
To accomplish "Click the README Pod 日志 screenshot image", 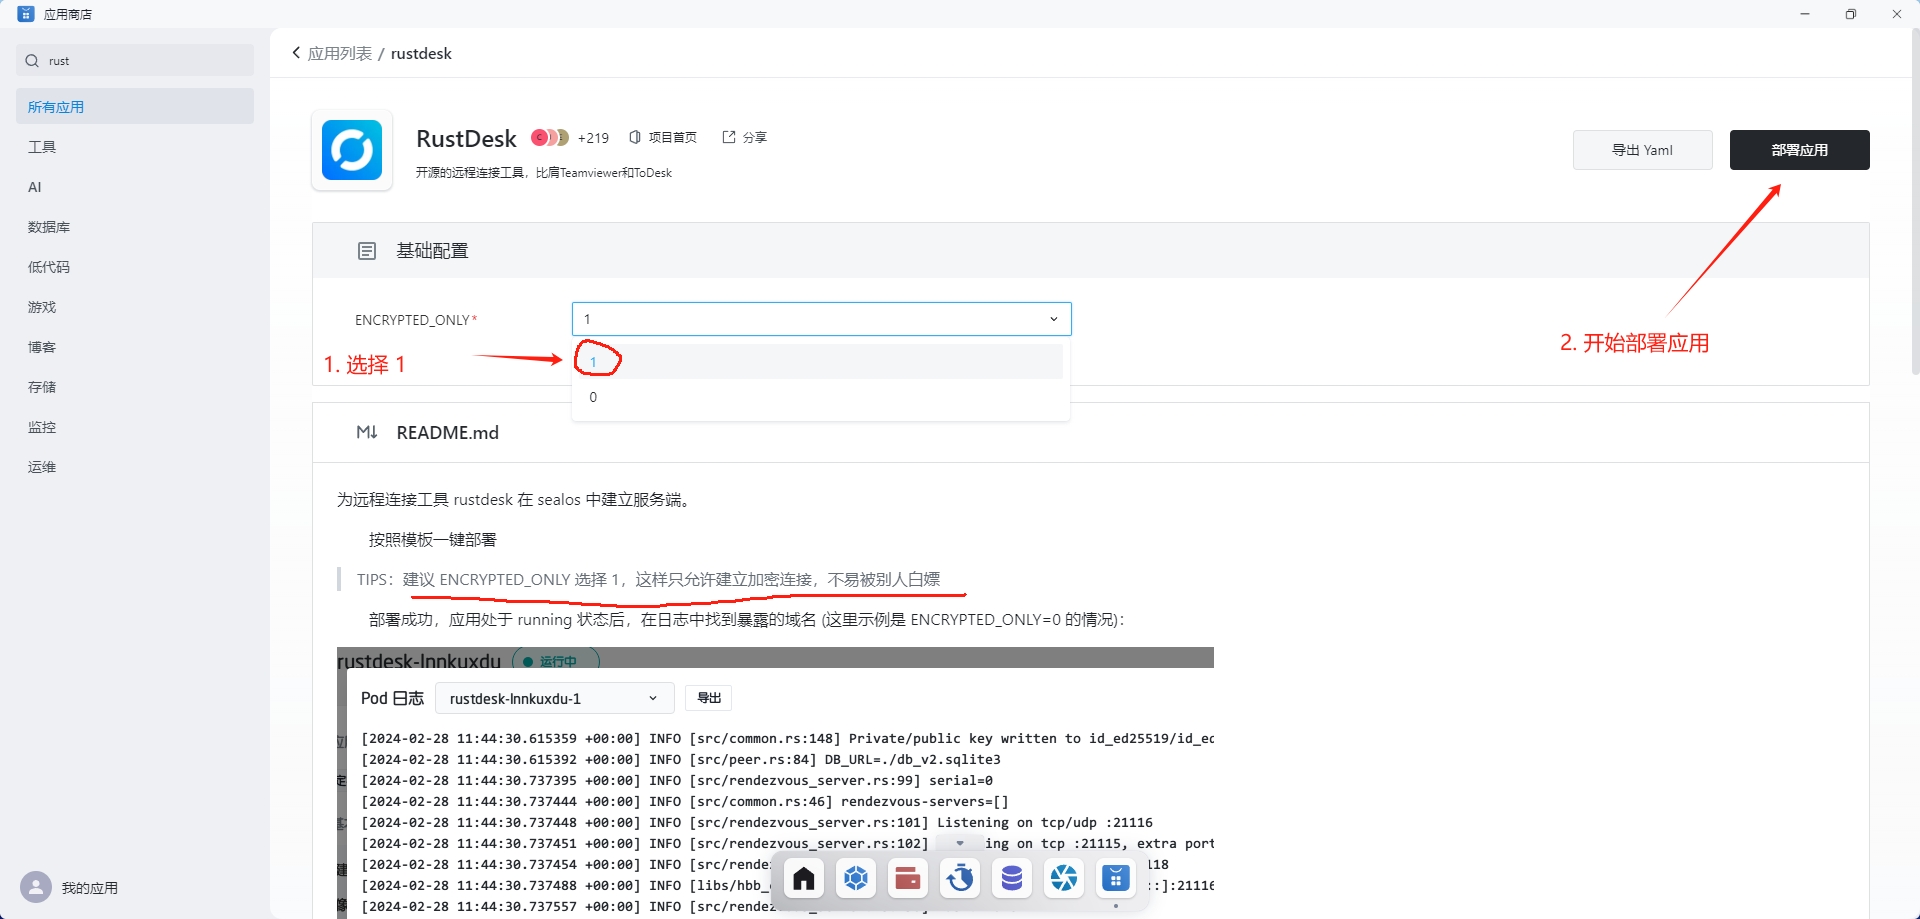I will [775, 782].
